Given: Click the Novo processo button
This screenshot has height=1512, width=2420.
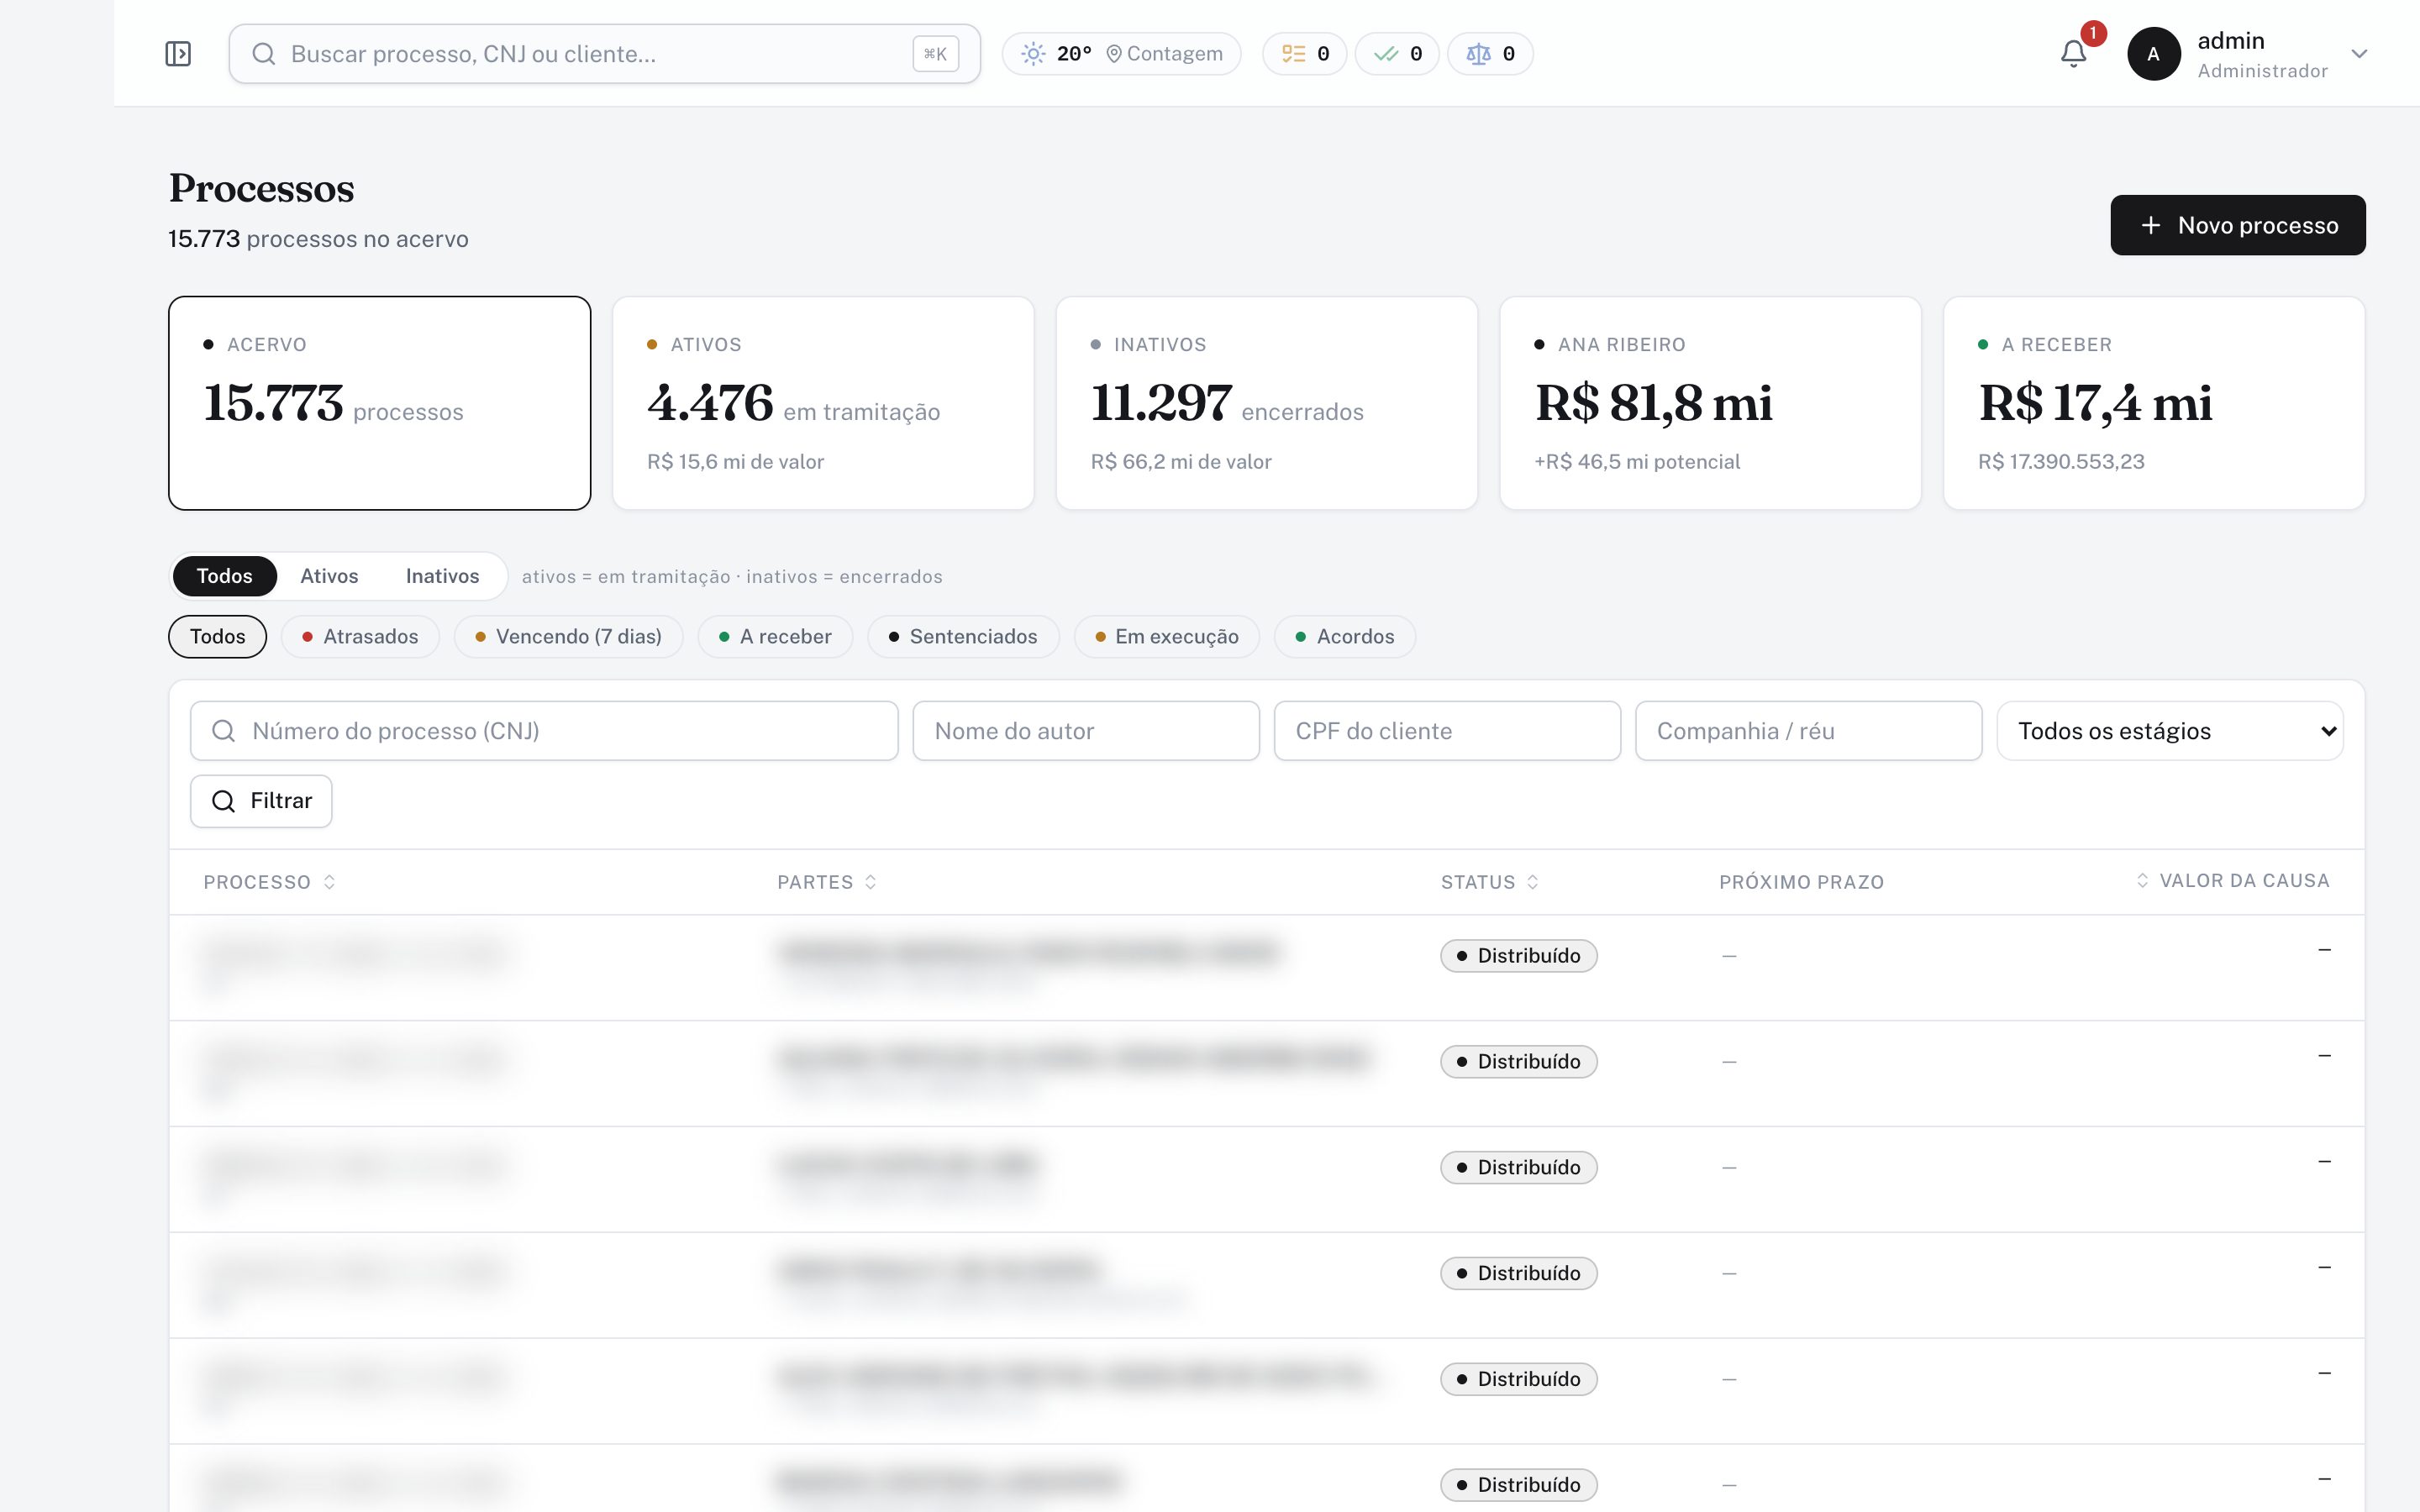Looking at the screenshot, I should click(x=2238, y=225).
